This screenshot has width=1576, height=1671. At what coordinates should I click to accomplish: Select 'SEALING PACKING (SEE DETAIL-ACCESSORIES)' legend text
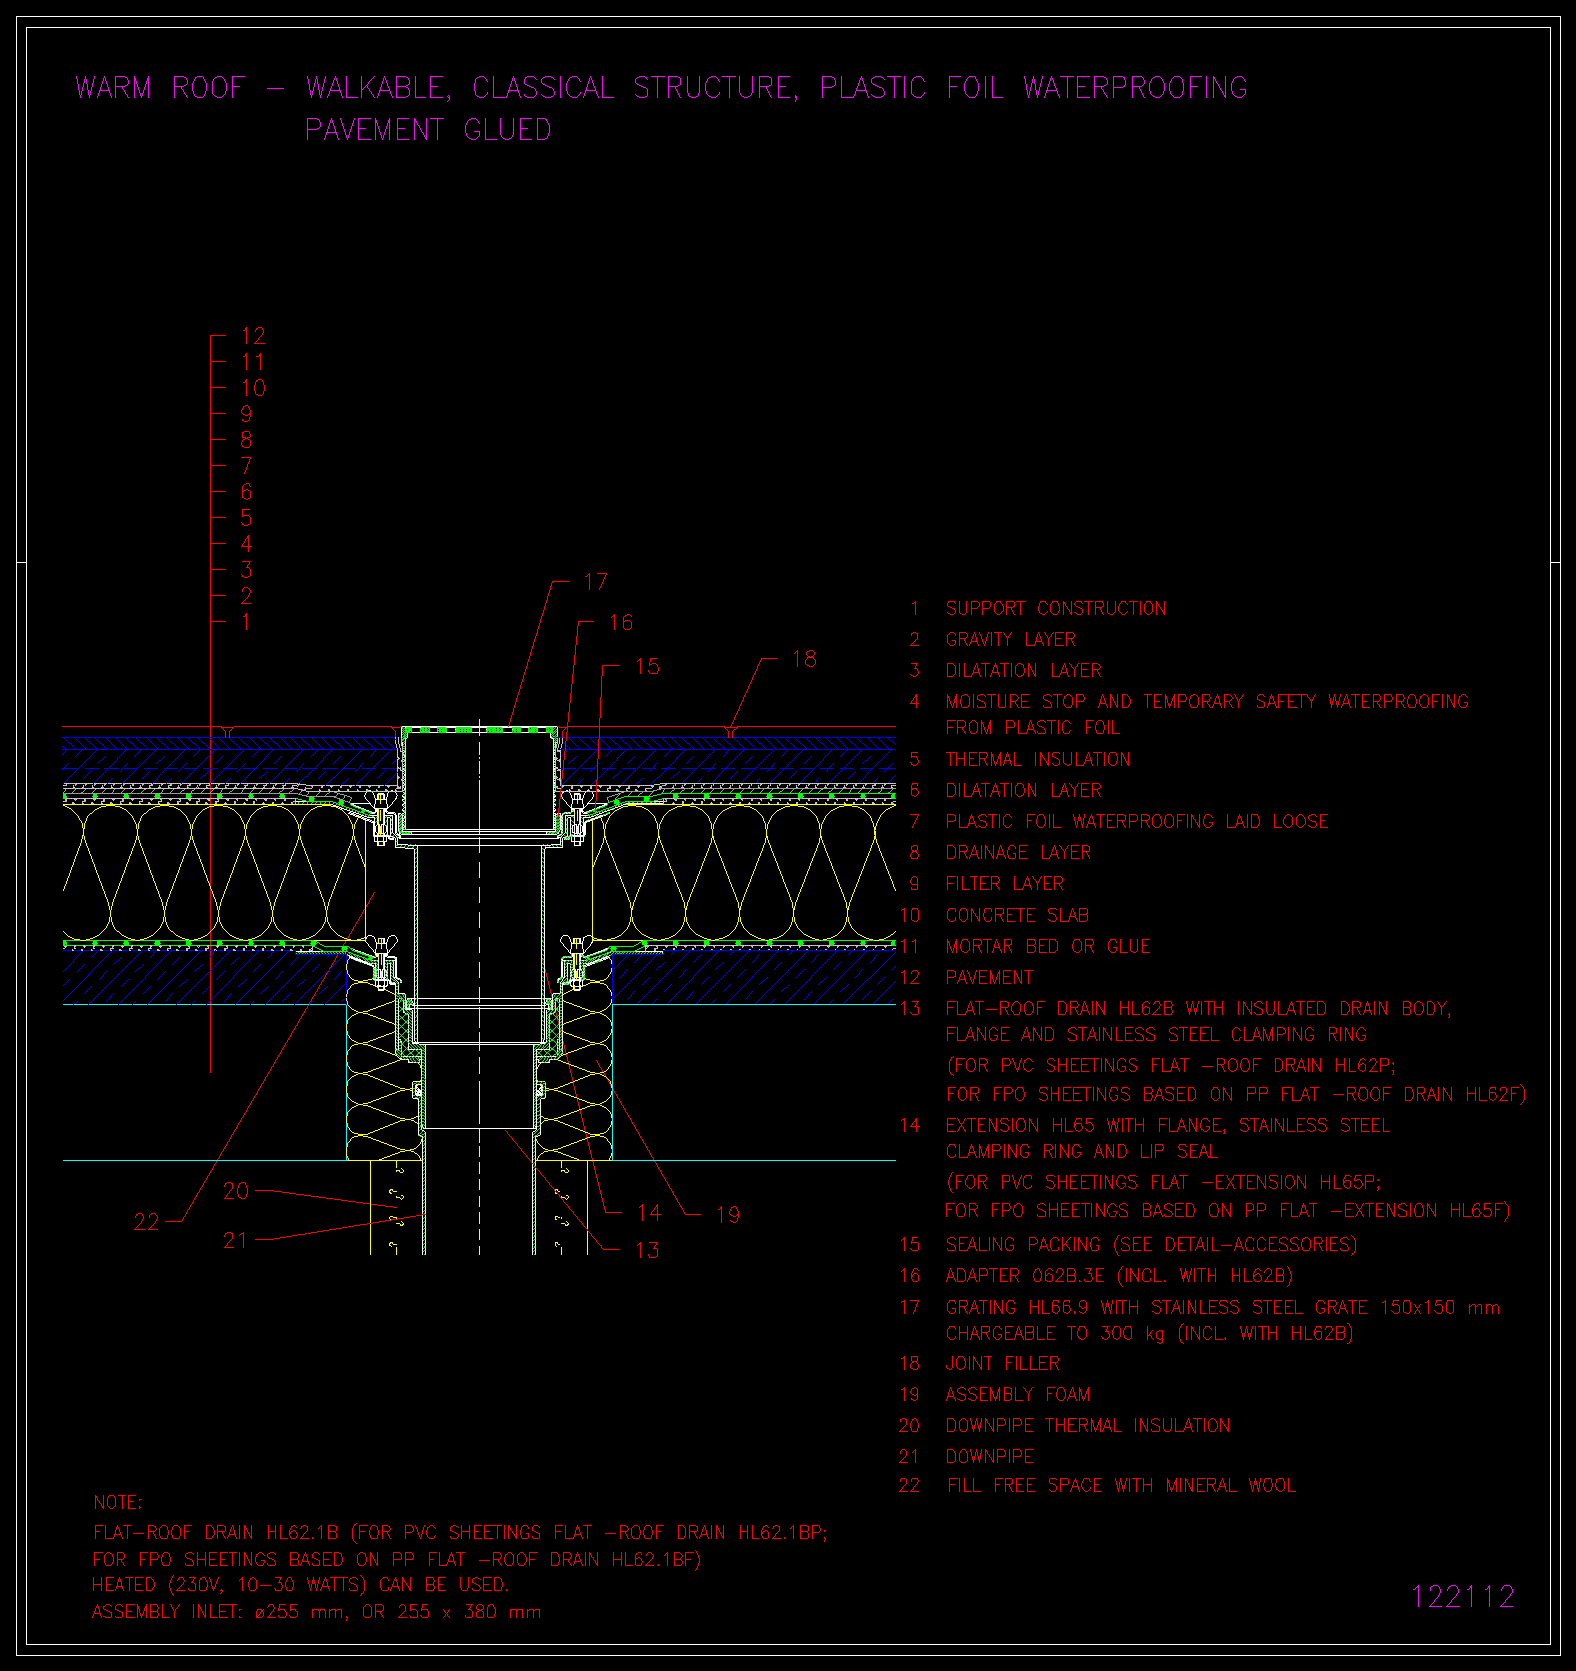[1150, 1245]
